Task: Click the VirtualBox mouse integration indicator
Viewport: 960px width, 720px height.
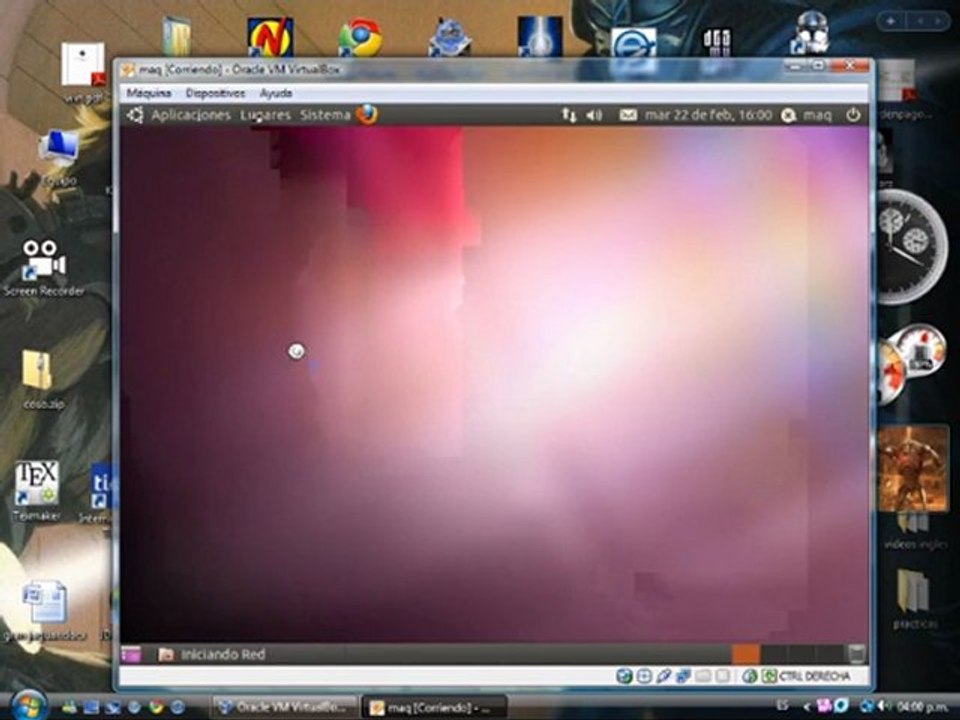Action: pos(749,676)
